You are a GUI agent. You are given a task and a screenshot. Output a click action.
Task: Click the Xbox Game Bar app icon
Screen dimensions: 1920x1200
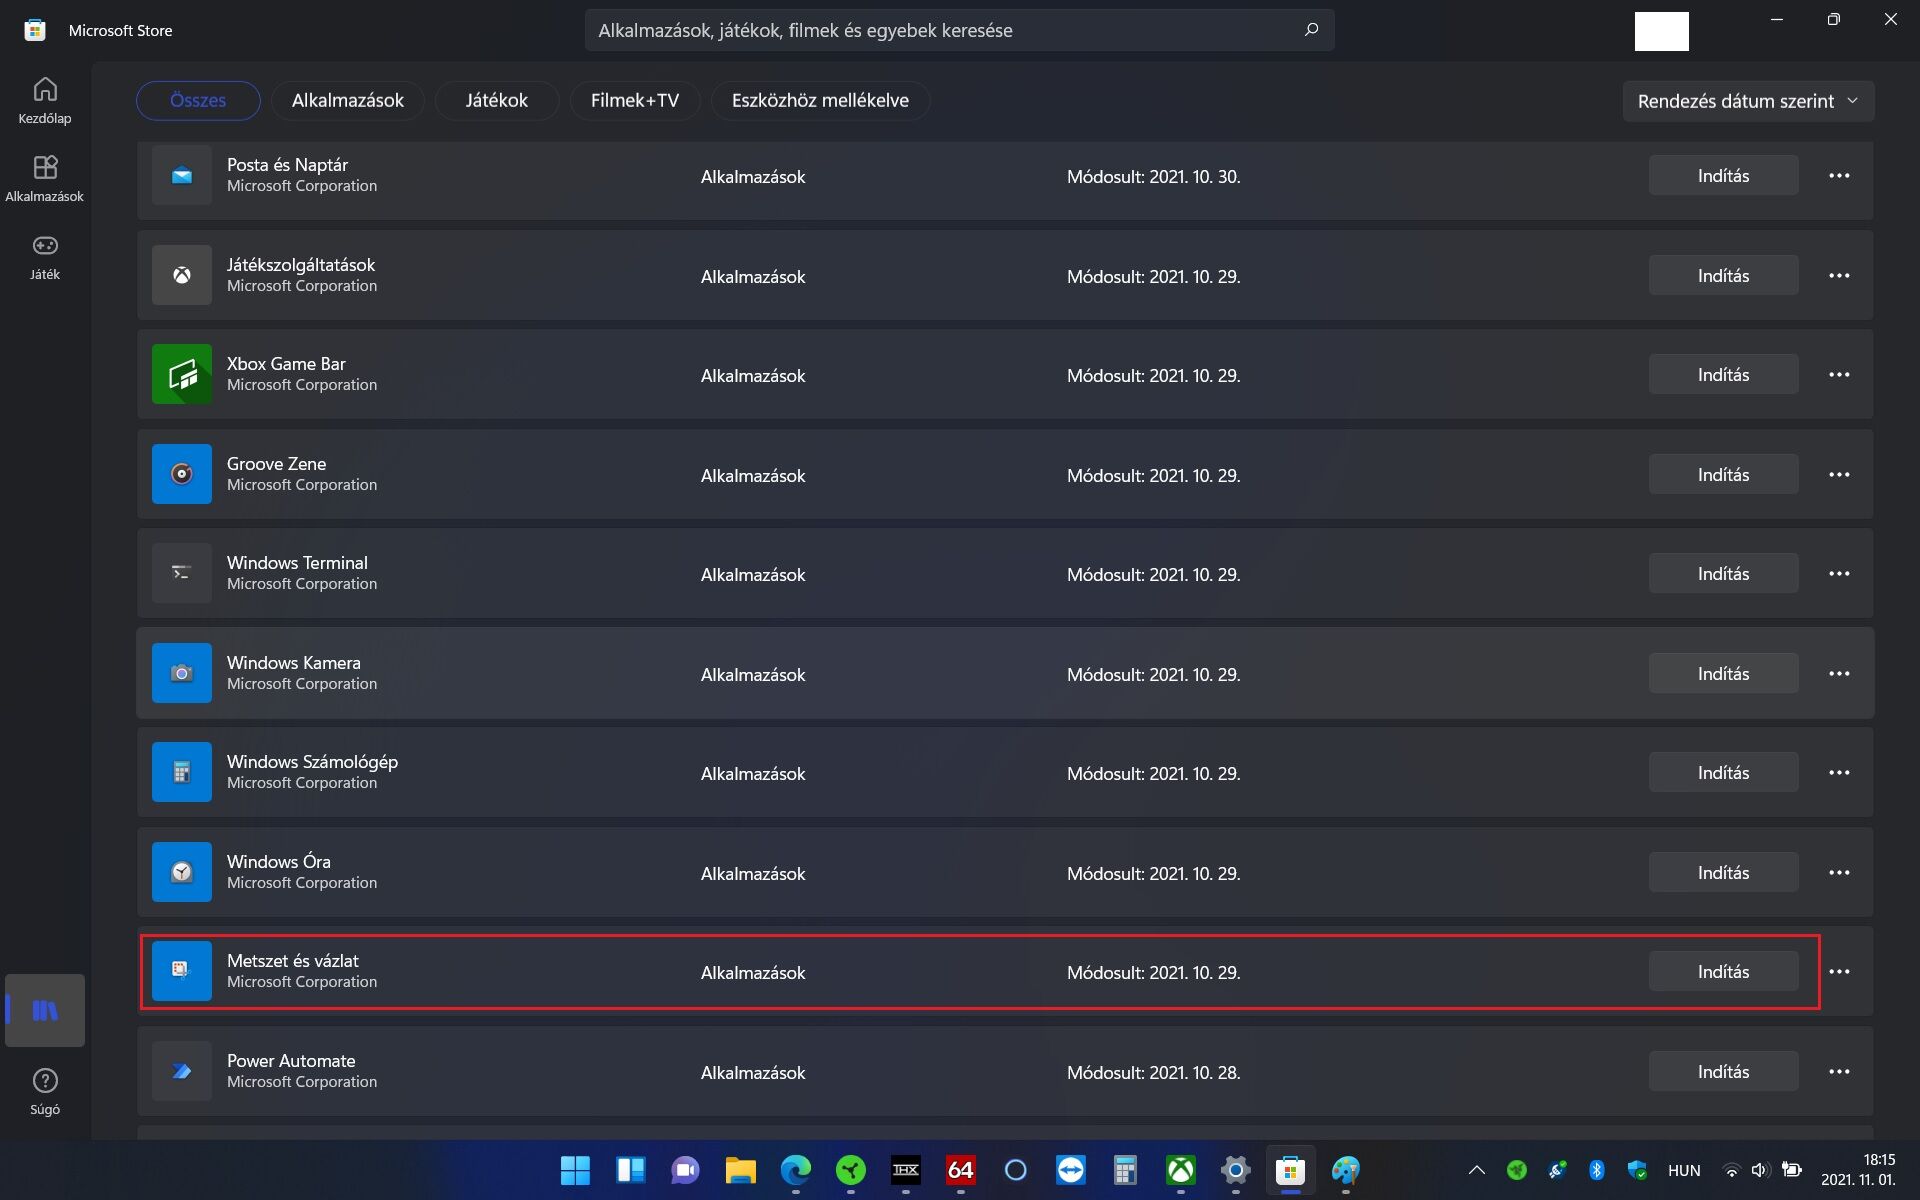(x=182, y=374)
